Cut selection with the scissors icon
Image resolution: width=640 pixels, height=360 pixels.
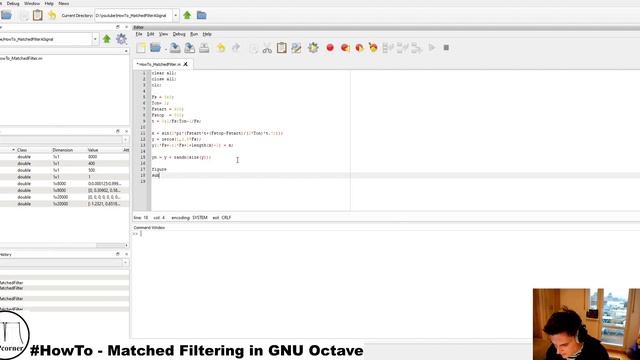tap(267, 48)
